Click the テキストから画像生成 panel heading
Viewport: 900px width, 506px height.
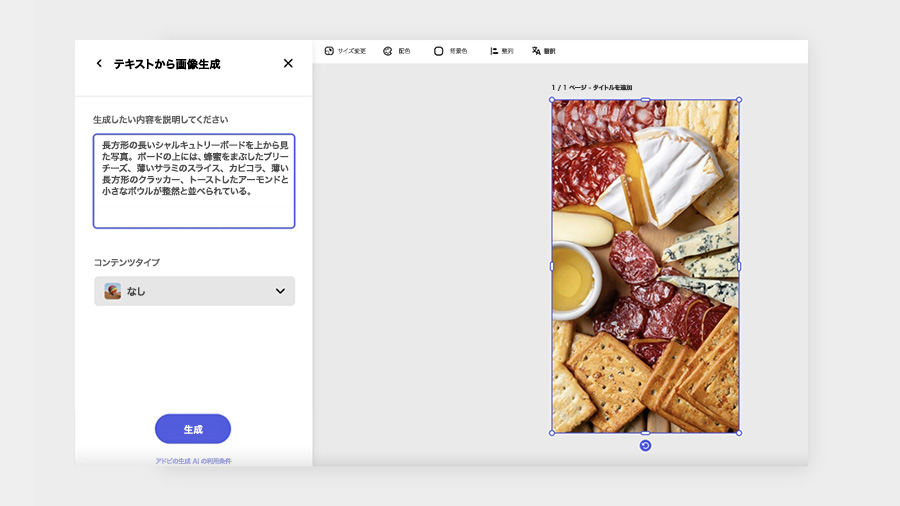coord(167,64)
